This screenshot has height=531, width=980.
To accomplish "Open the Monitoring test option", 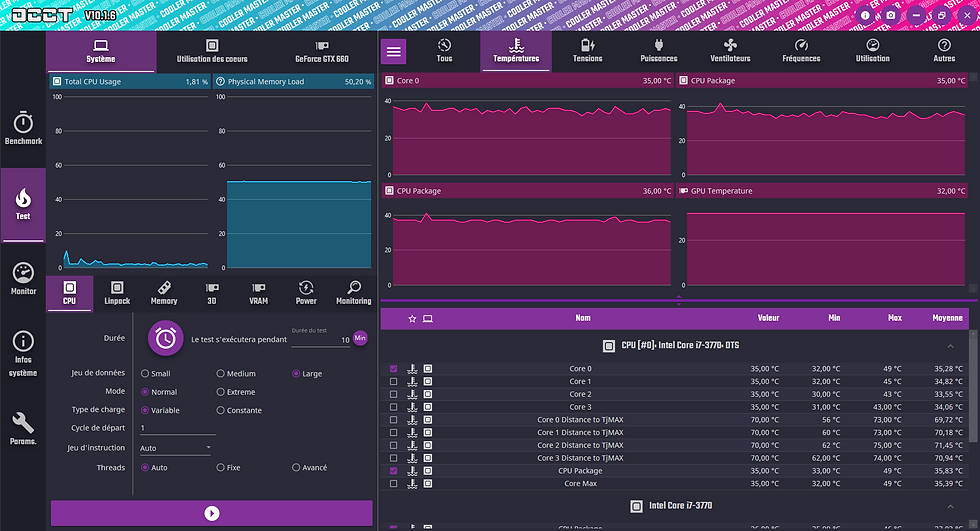I will point(354,293).
